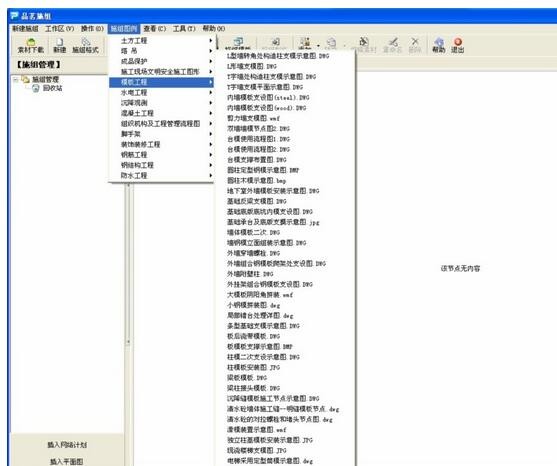Close the highlighted 施组图例 menu

[x=124, y=29]
